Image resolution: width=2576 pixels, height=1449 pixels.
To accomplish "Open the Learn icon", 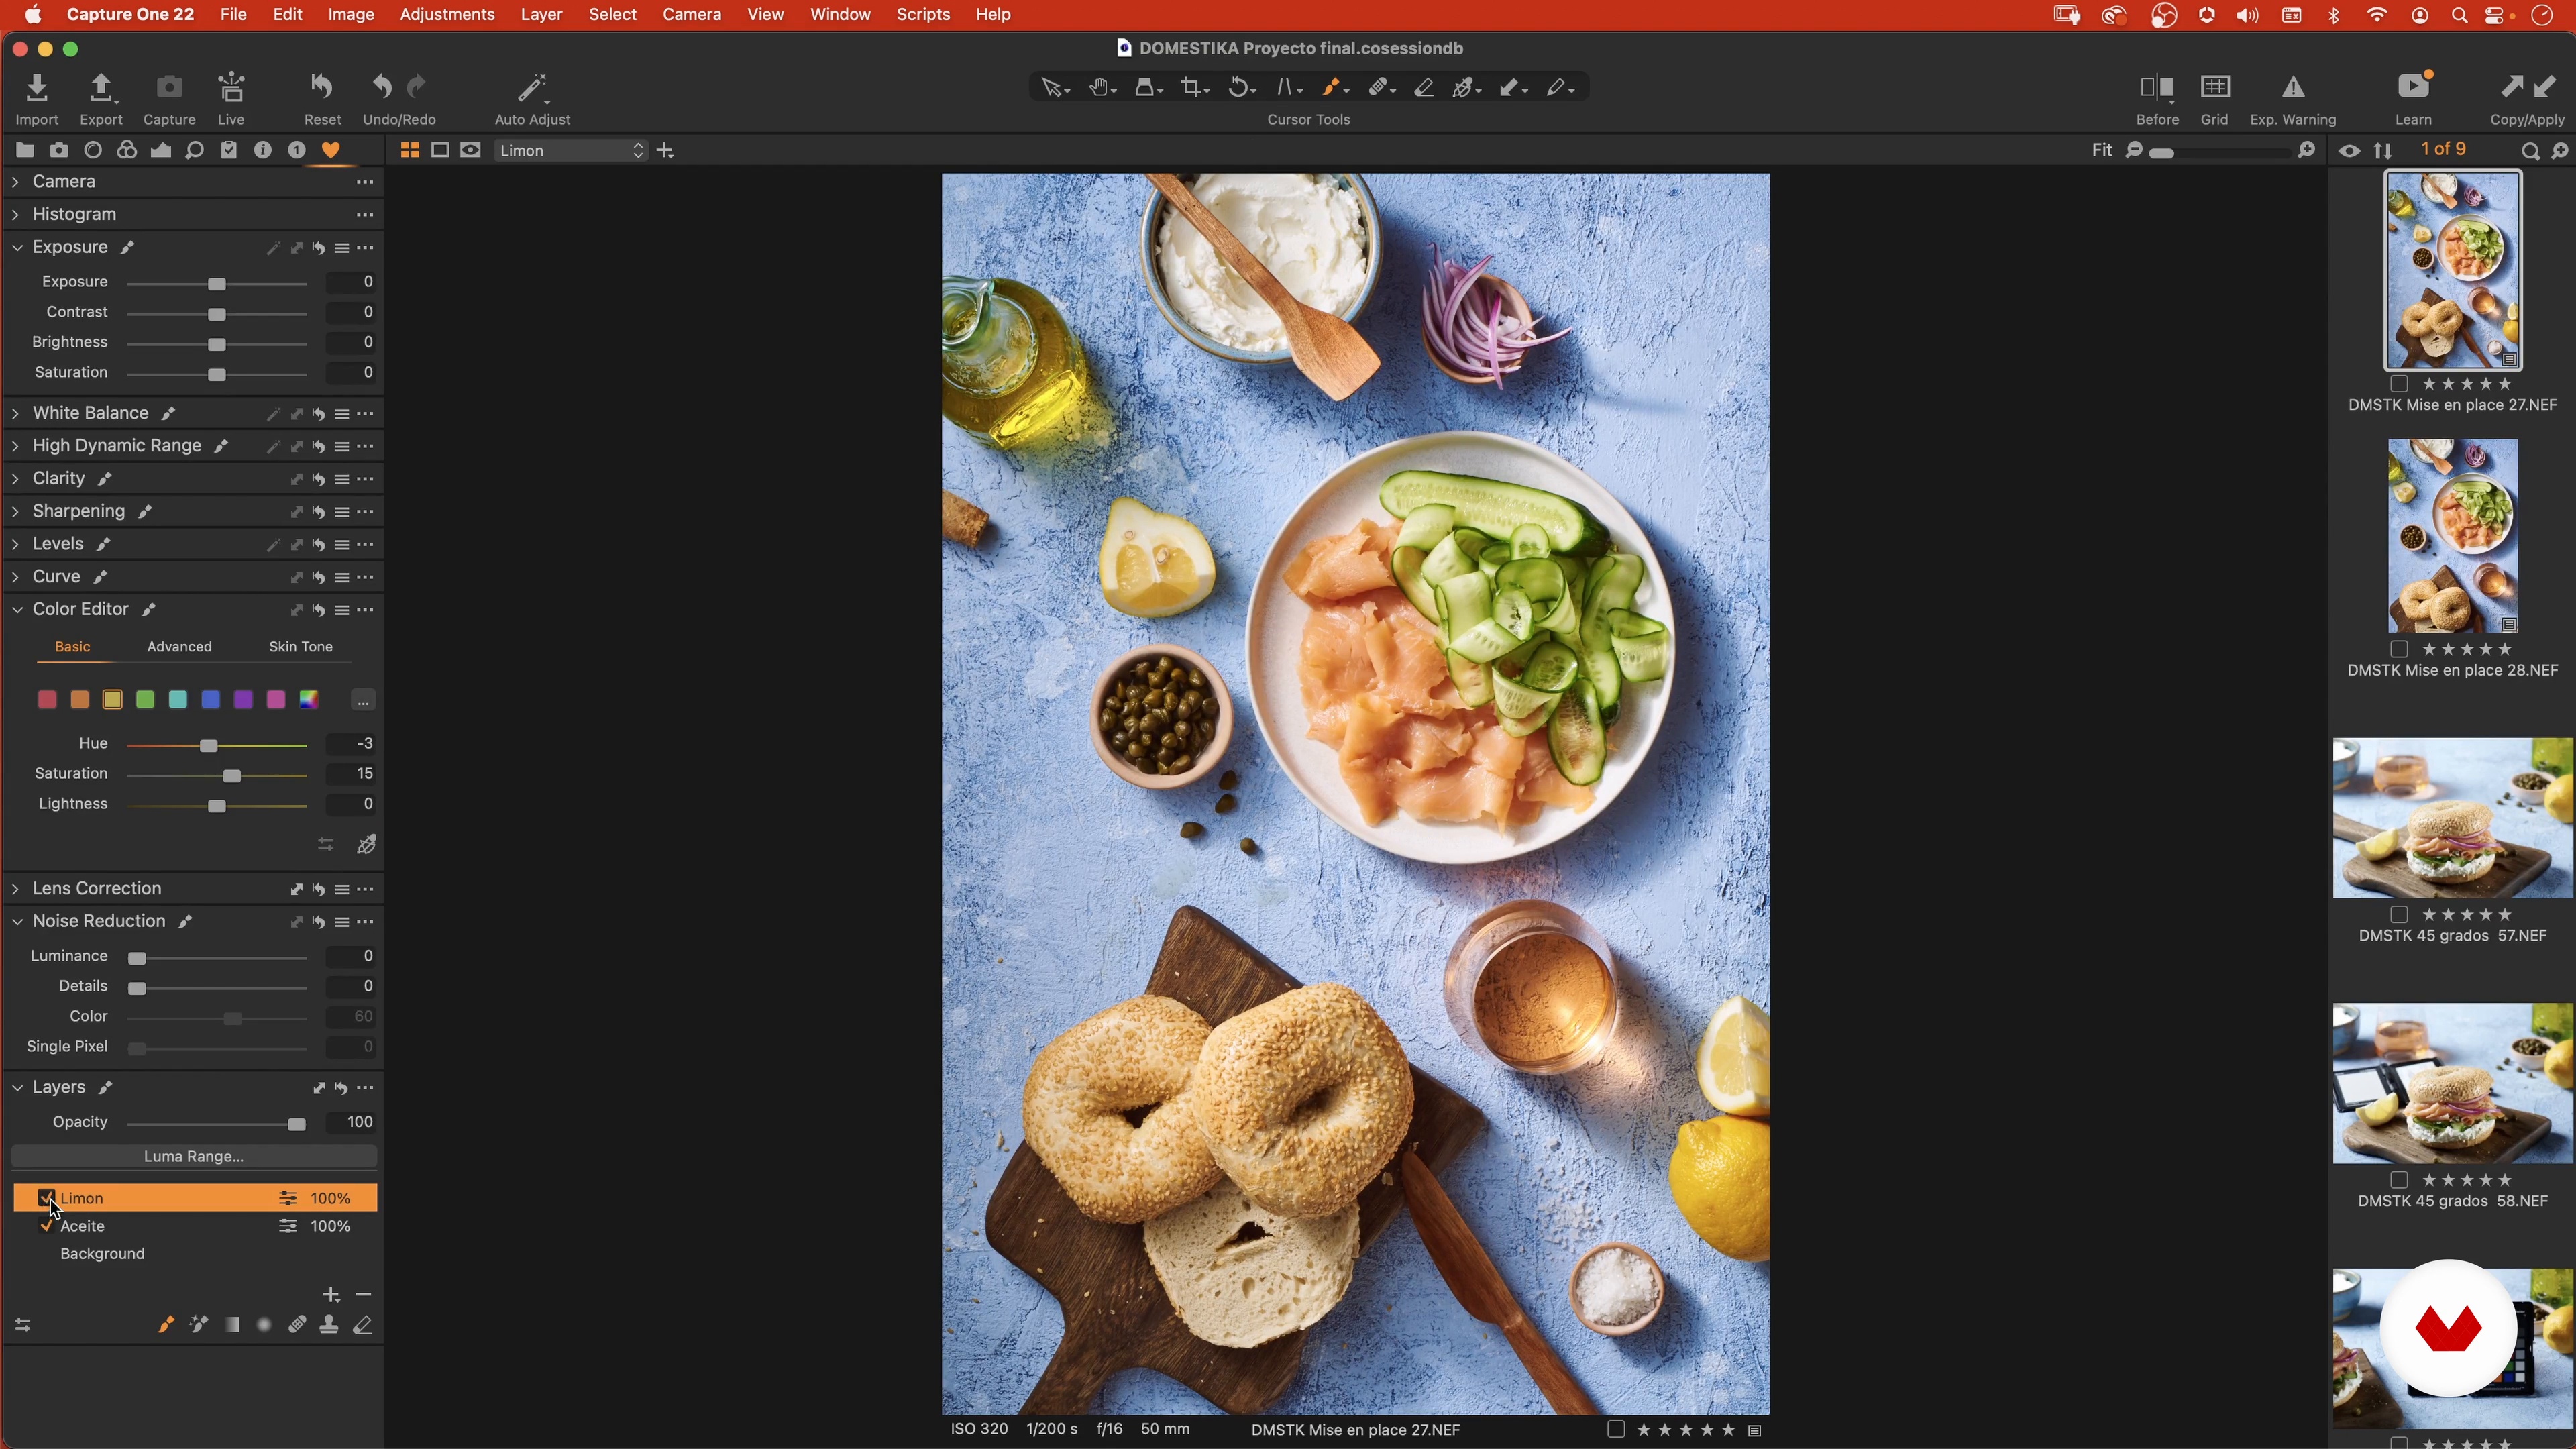I will tap(2414, 87).
